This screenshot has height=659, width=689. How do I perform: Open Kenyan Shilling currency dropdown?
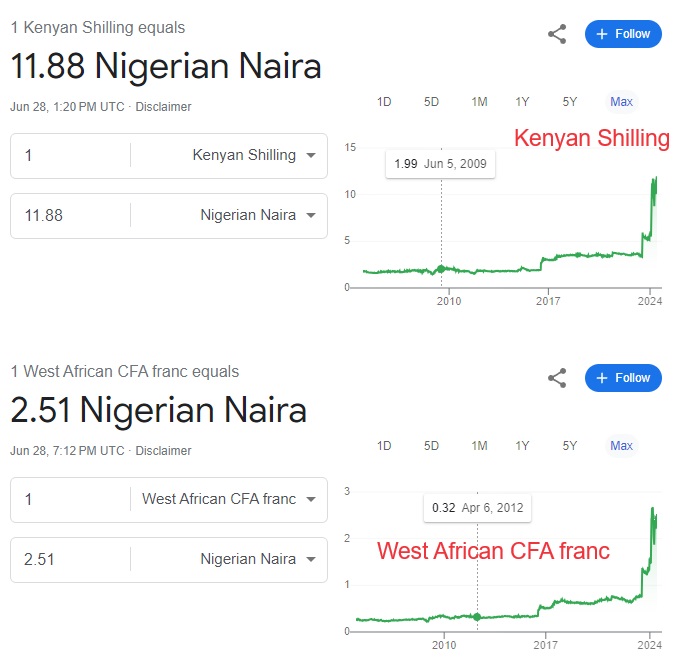(x=254, y=155)
